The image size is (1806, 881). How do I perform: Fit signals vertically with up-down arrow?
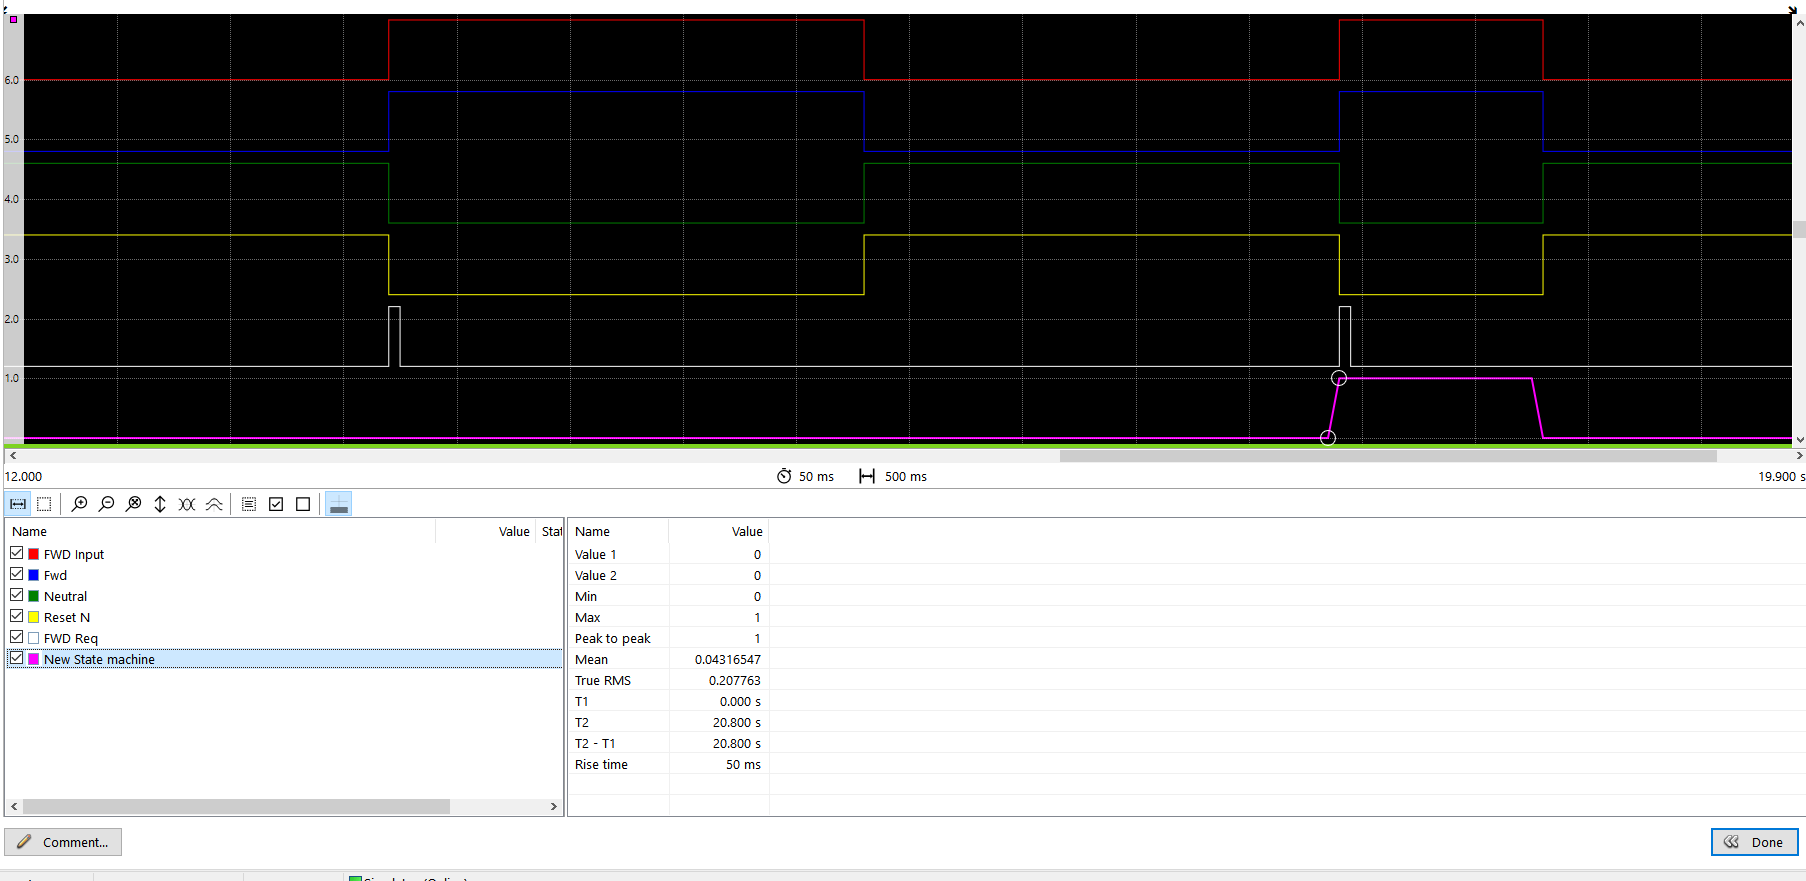(160, 504)
